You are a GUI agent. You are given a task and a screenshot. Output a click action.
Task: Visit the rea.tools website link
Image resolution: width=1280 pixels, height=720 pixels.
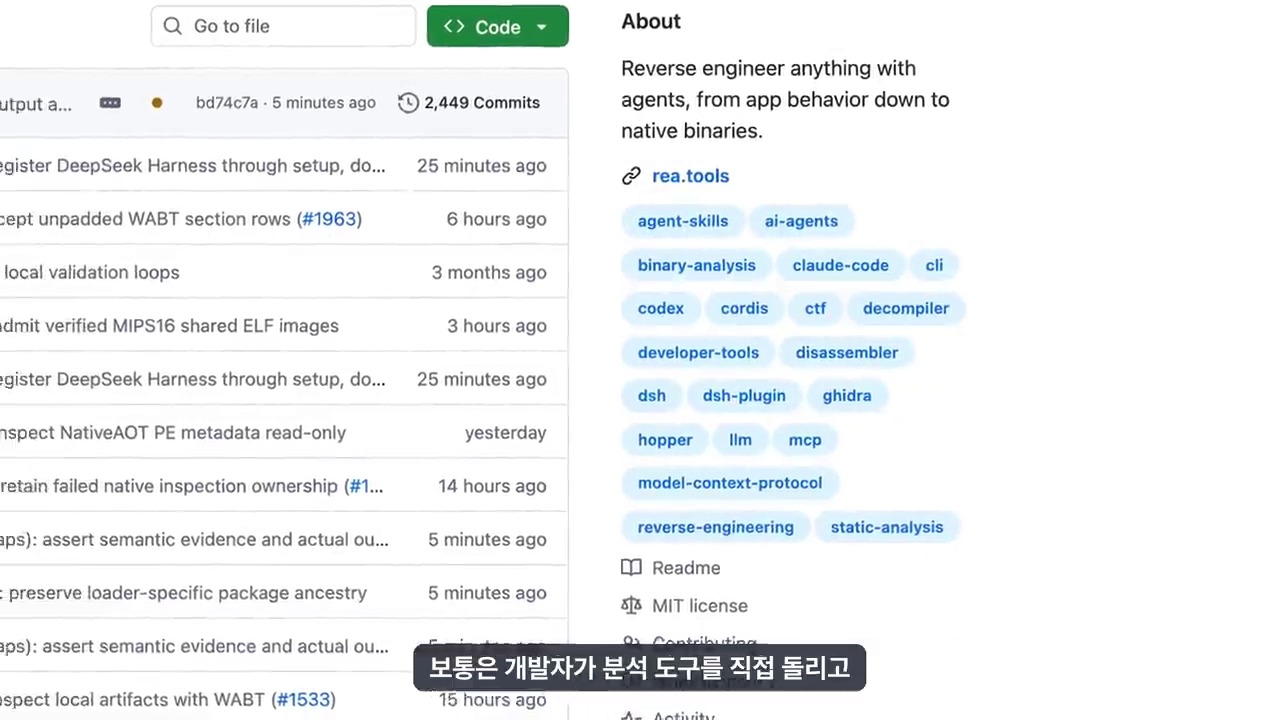coord(690,176)
